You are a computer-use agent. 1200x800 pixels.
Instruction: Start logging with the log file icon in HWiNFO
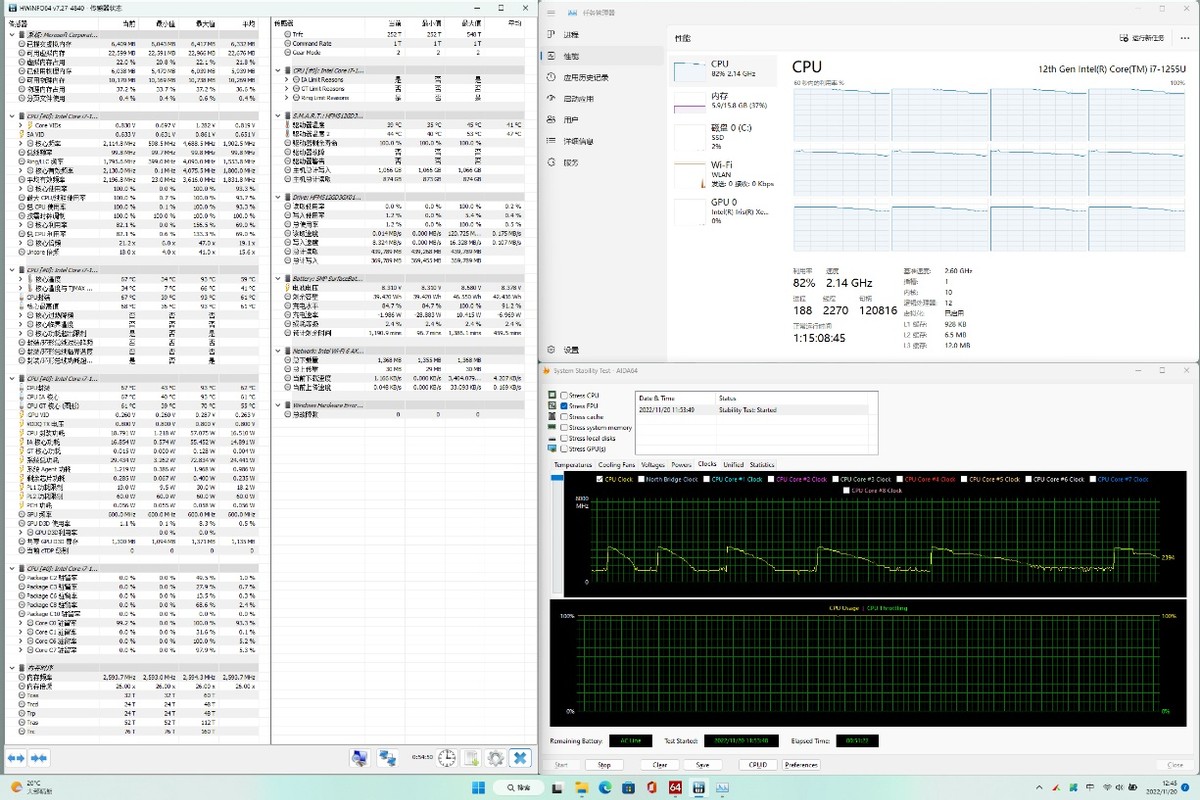click(x=470, y=760)
